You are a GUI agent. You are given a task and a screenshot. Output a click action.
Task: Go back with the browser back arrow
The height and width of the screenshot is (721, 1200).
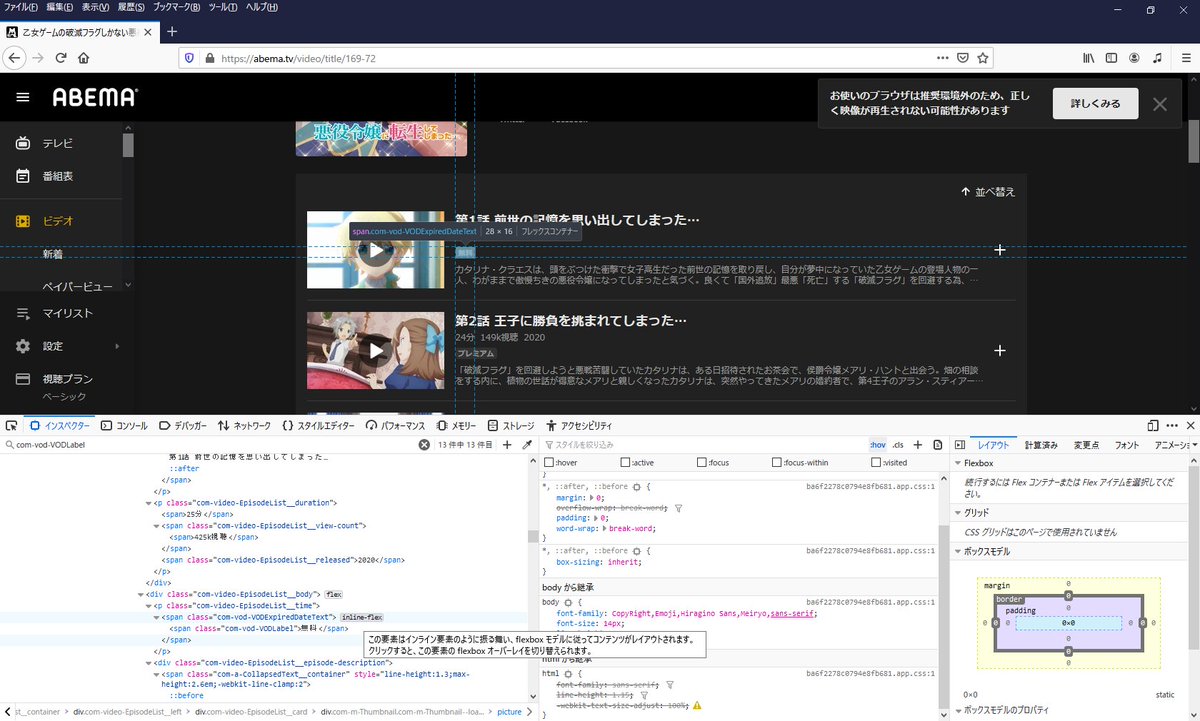[14, 58]
